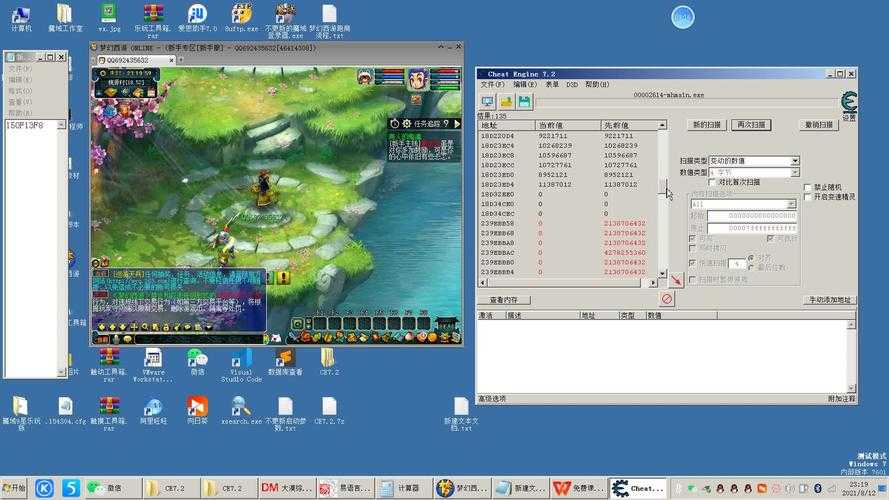Open the 微信 (WeChat) desktop shortcut
The image size is (889, 500).
pos(197,362)
